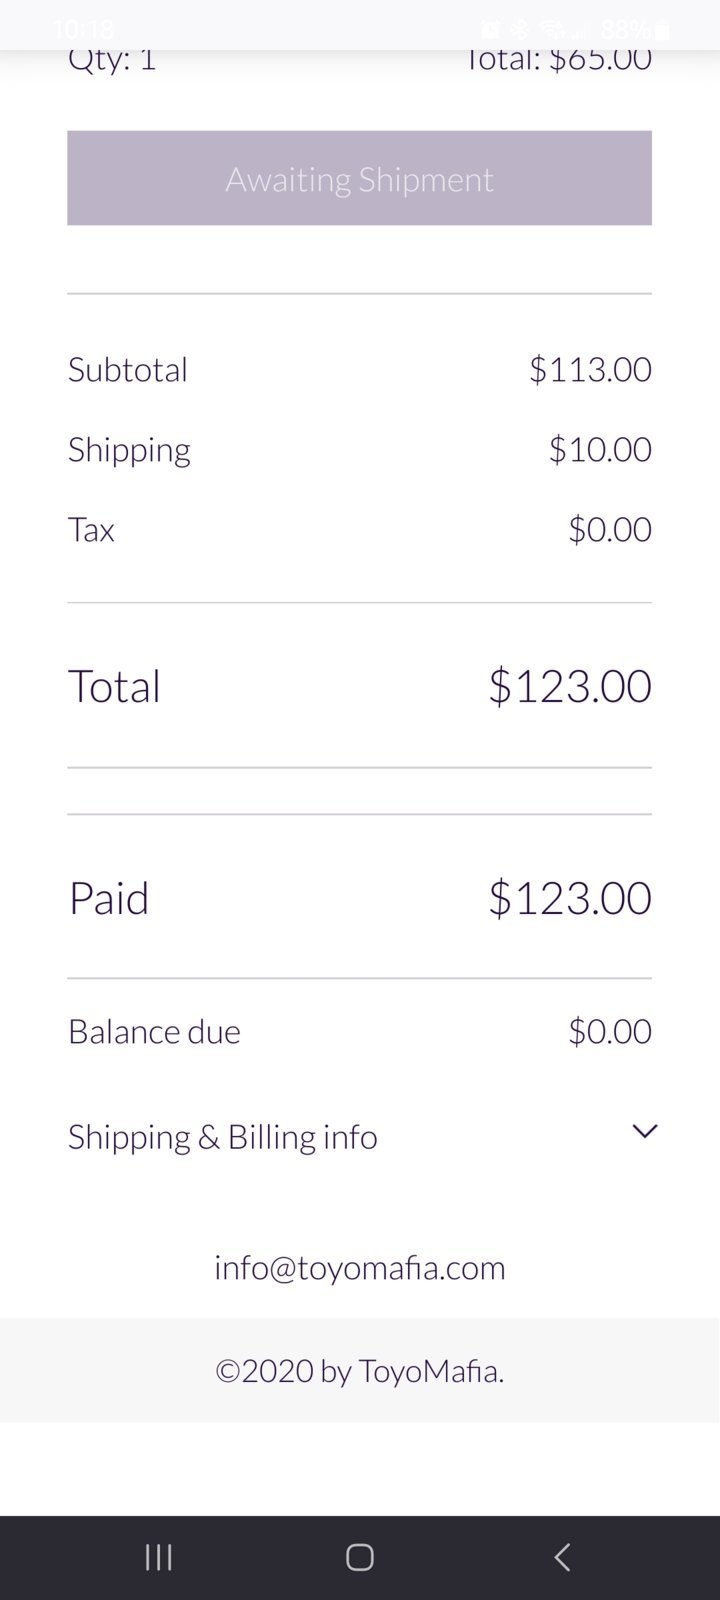Screen dimensions: 720x1600
Task: Tap the battery icon in status bar
Action: (662, 30)
